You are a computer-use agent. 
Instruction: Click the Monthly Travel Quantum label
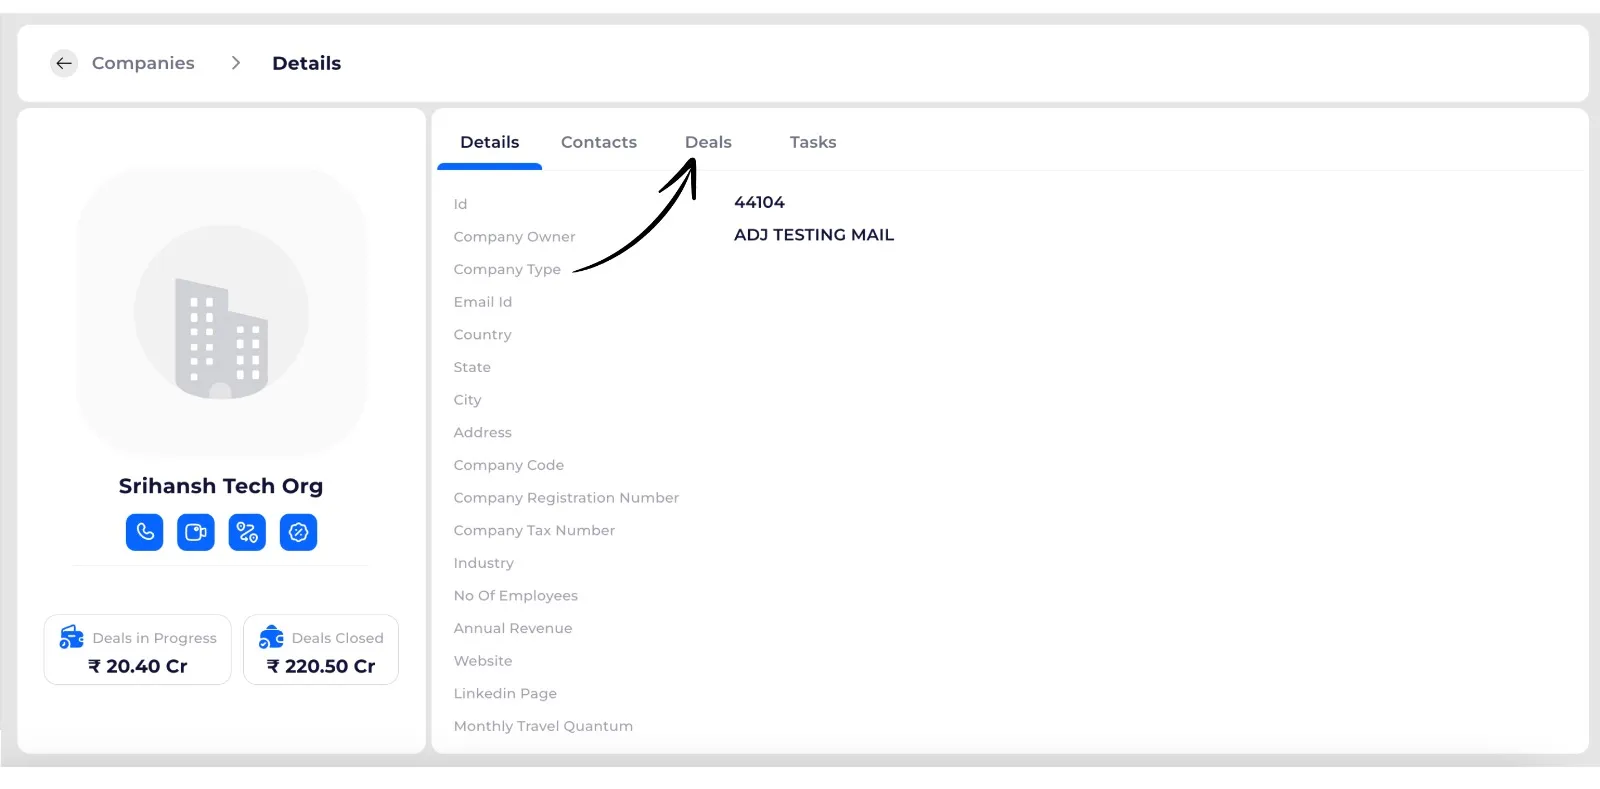point(543,726)
